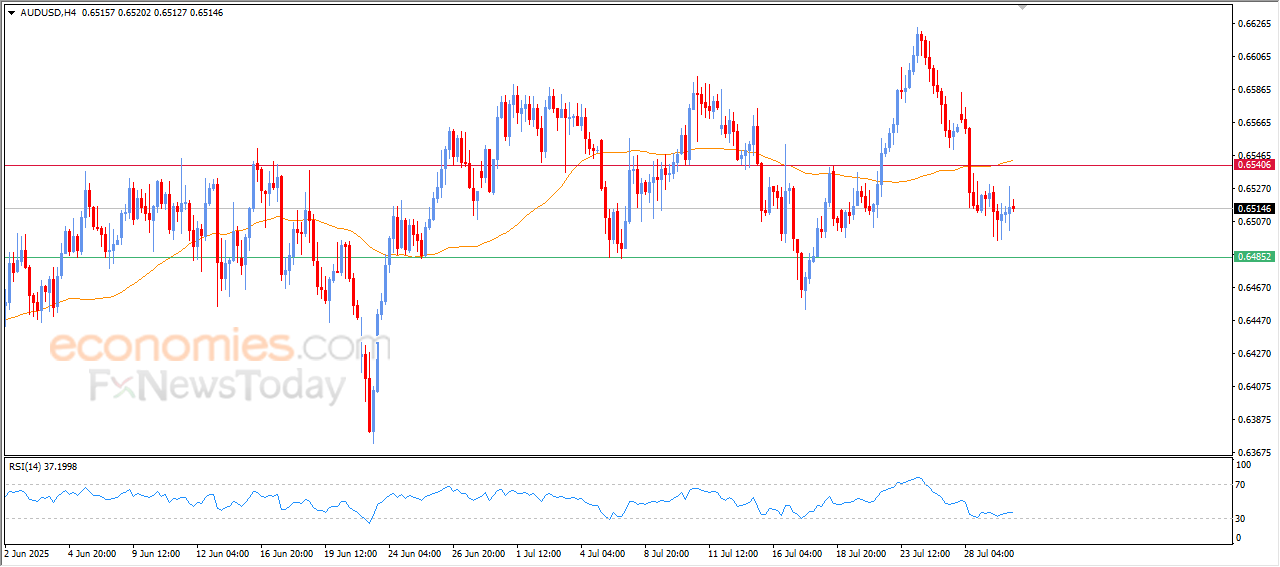Click the RSI scale value 100
This screenshot has width=1280, height=567.
[x=1245, y=466]
